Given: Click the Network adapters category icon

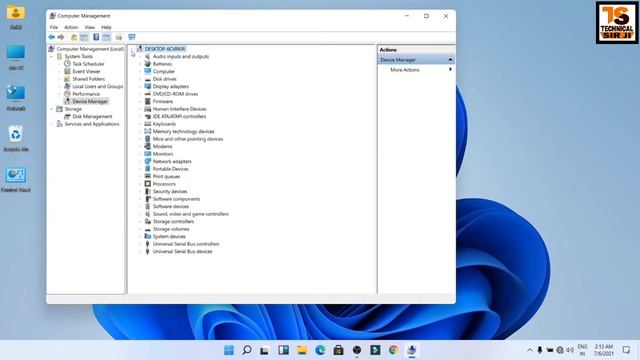Looking at the screenshot, I should [x=148, y=161].
